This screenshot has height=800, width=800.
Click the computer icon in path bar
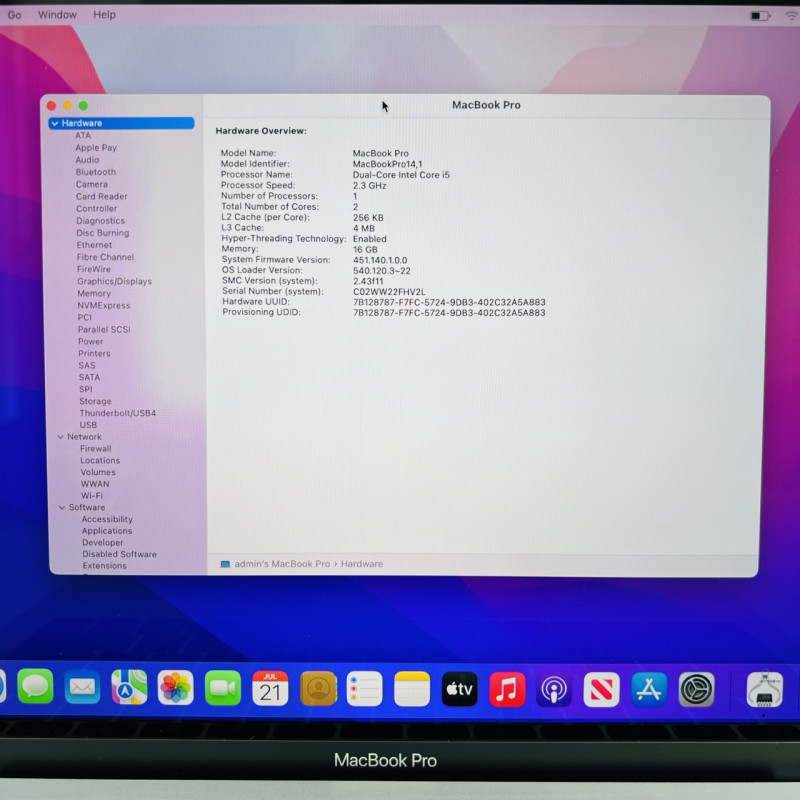[x=225, y=564]
